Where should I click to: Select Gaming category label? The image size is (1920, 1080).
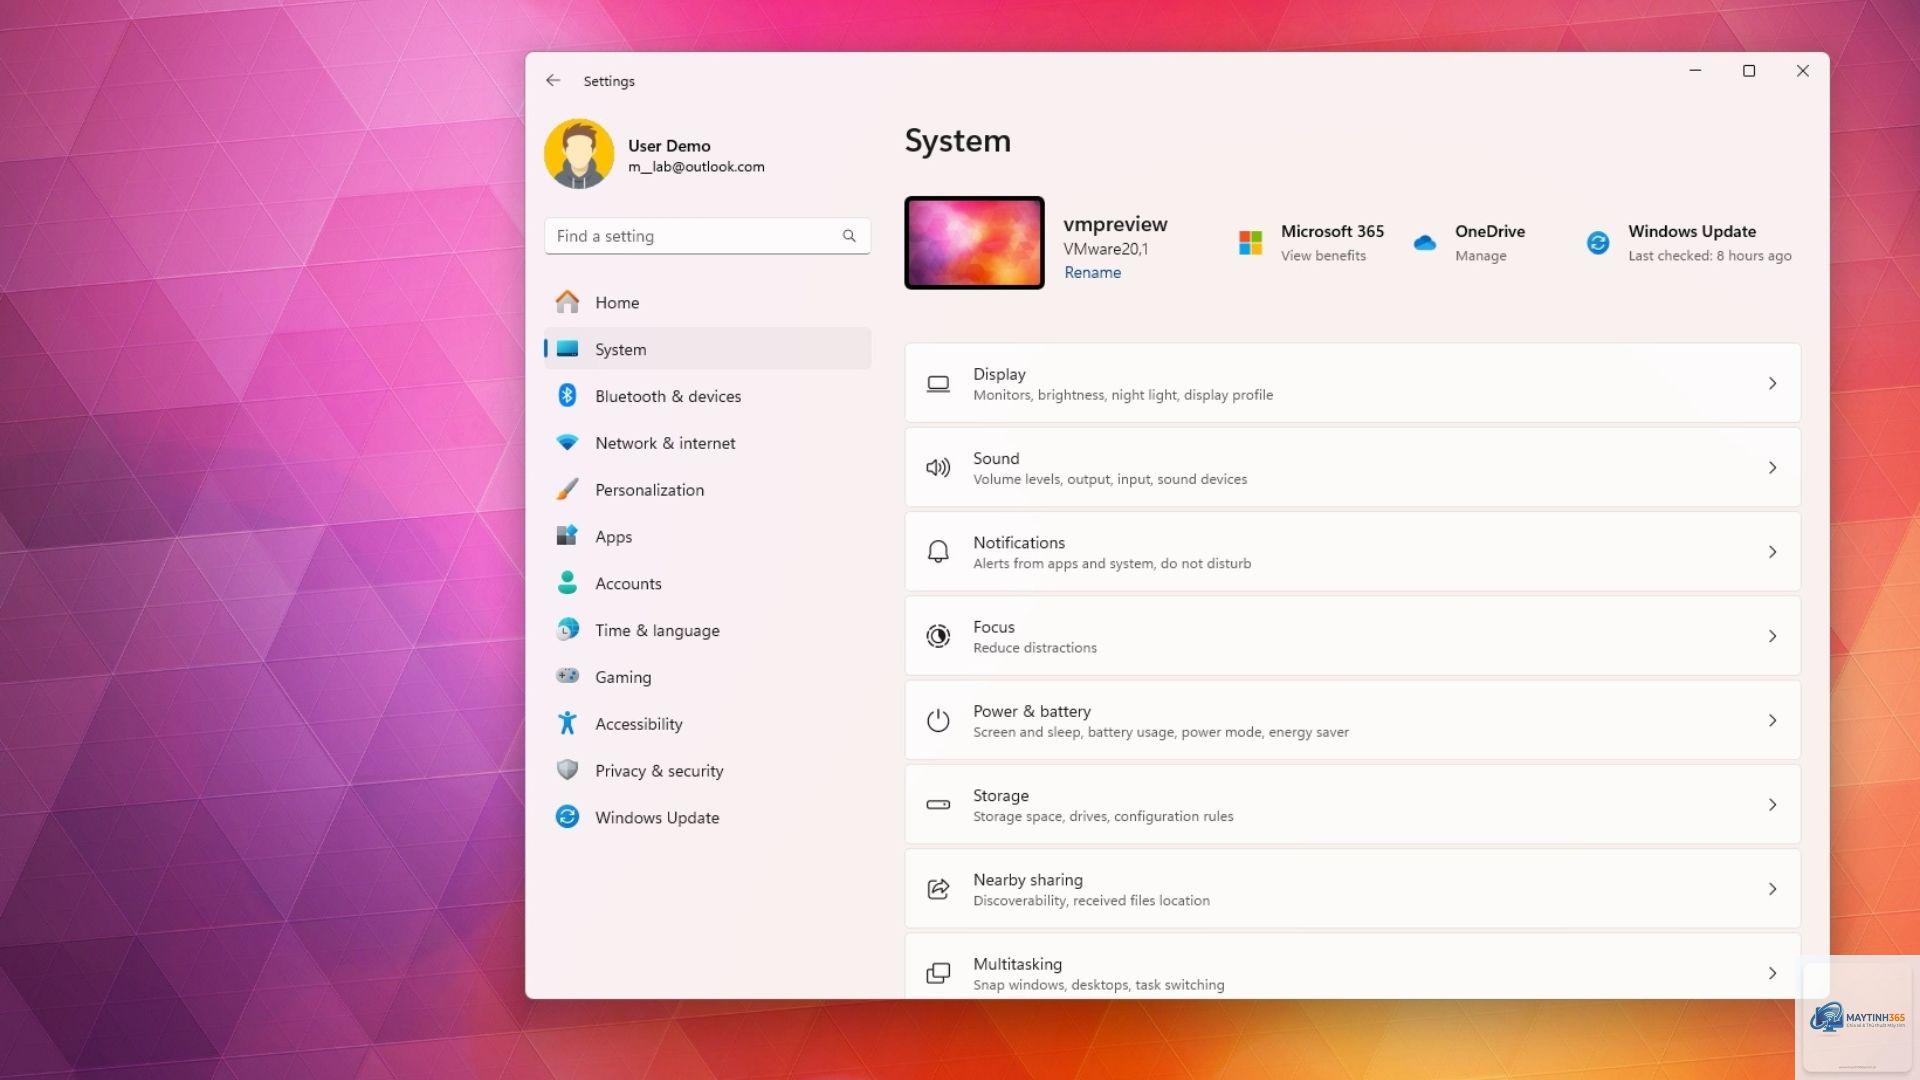[x=623, y=677]
